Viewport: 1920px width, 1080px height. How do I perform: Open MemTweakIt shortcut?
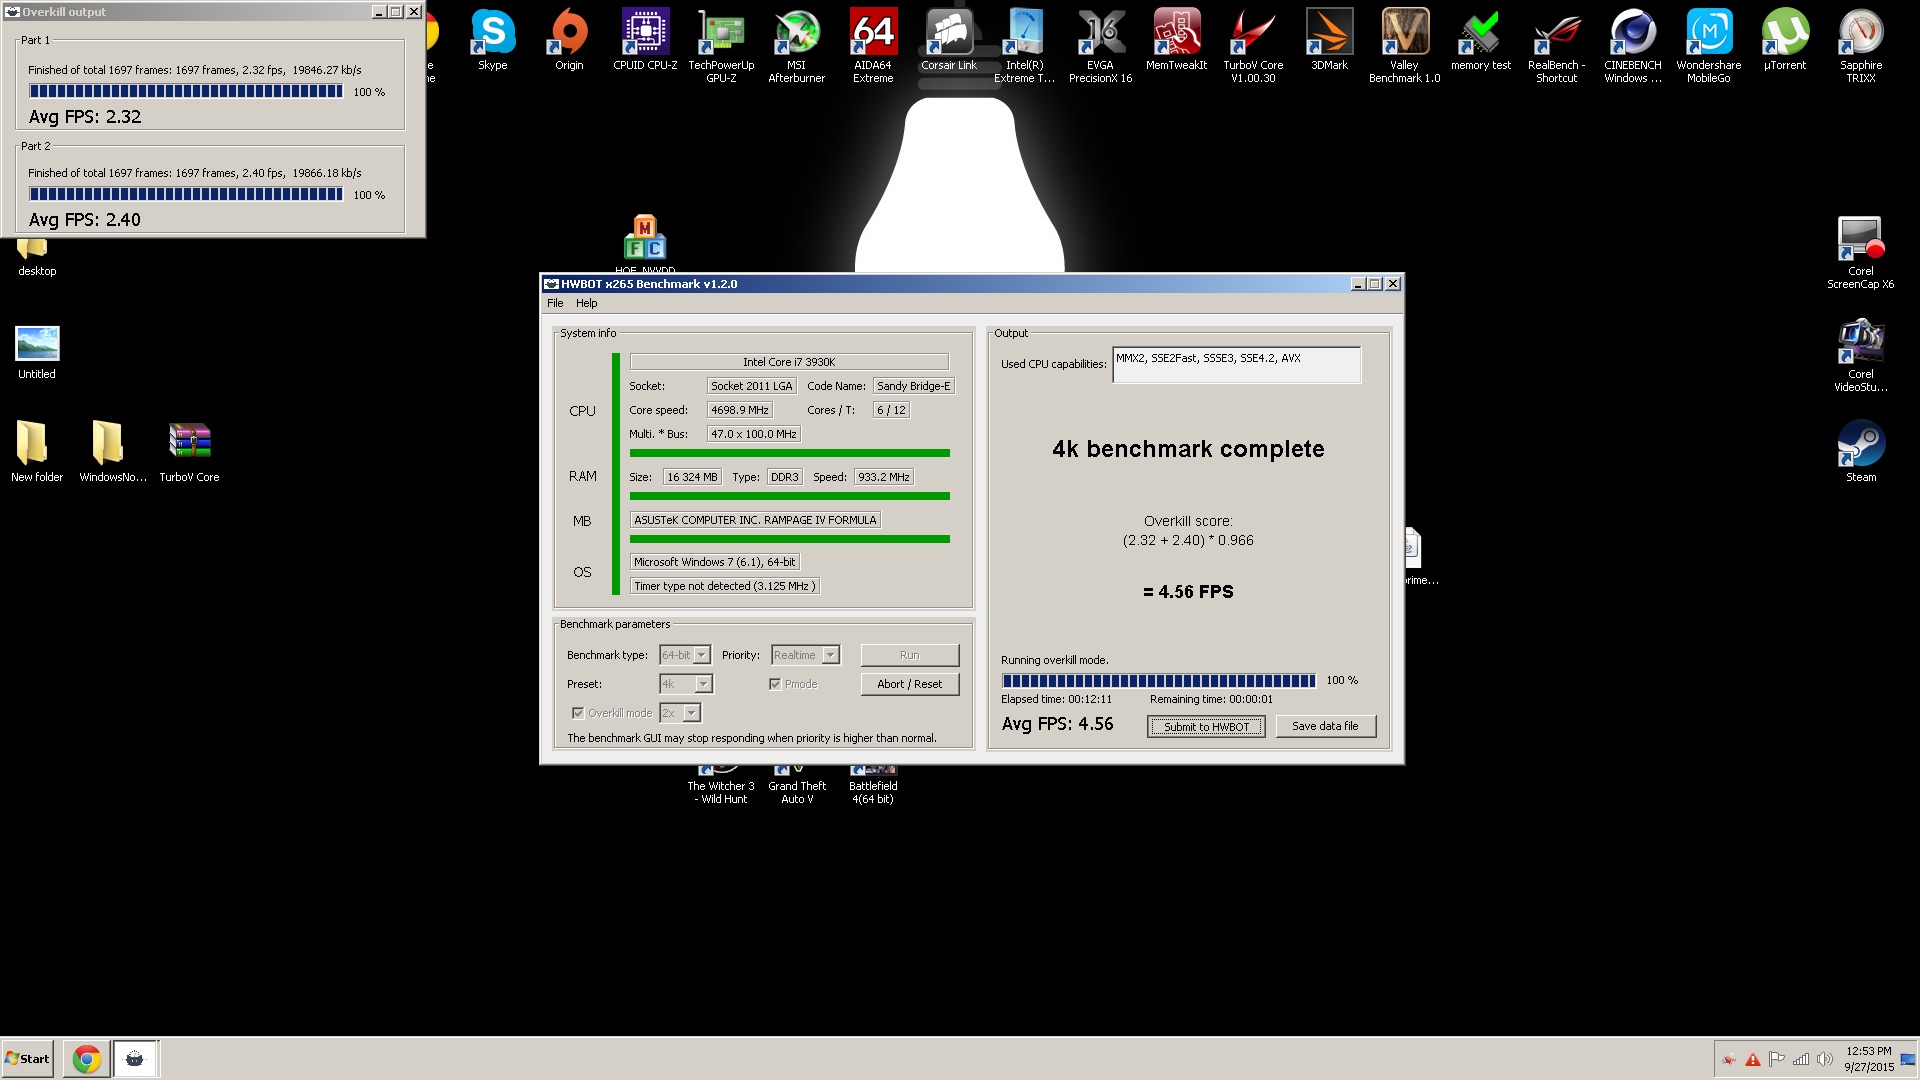tap(1177, 40)
